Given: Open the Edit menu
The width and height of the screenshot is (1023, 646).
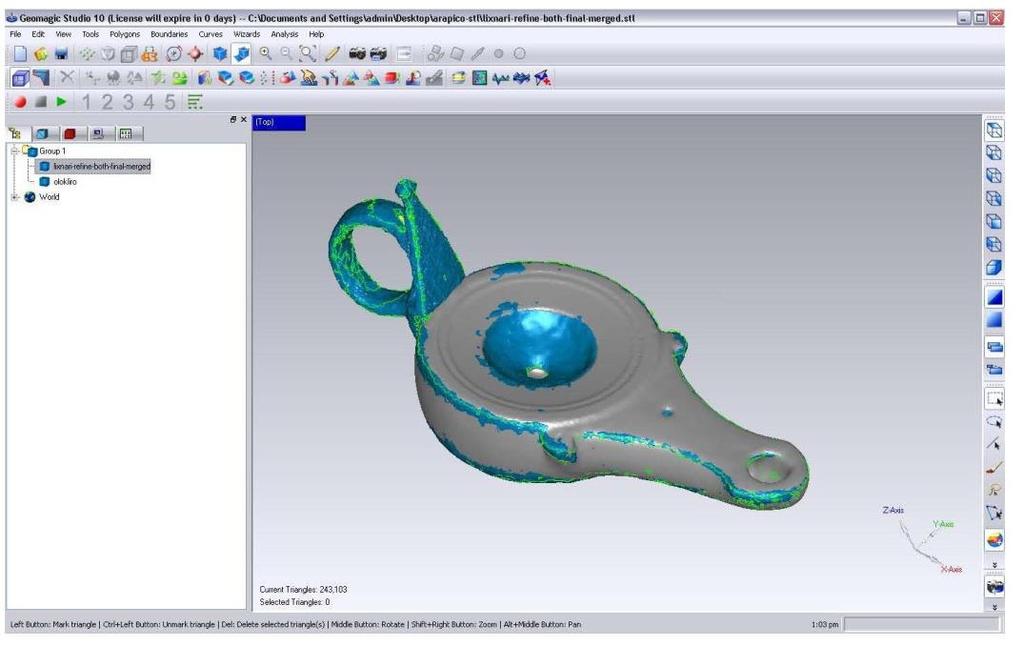Looking at the screenshot, I should [38, 34].
